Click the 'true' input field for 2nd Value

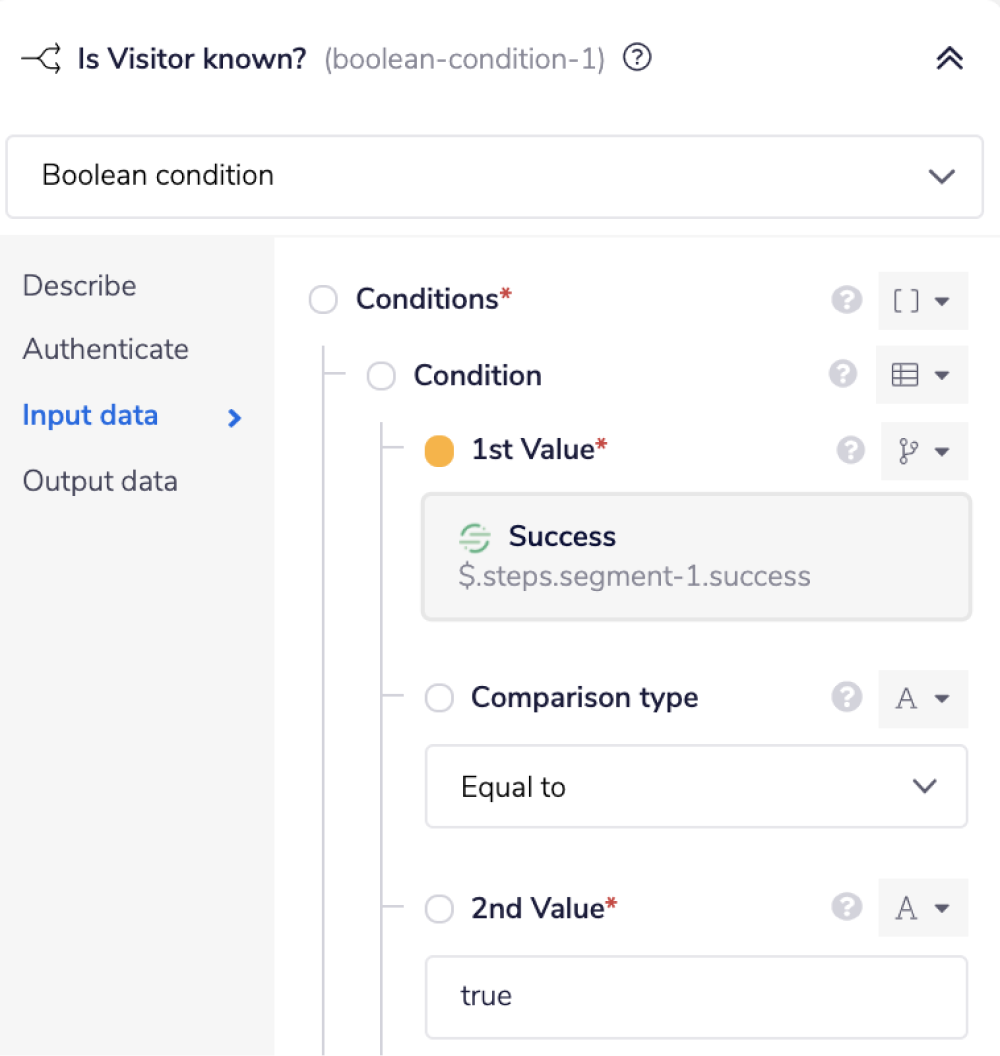696,996
